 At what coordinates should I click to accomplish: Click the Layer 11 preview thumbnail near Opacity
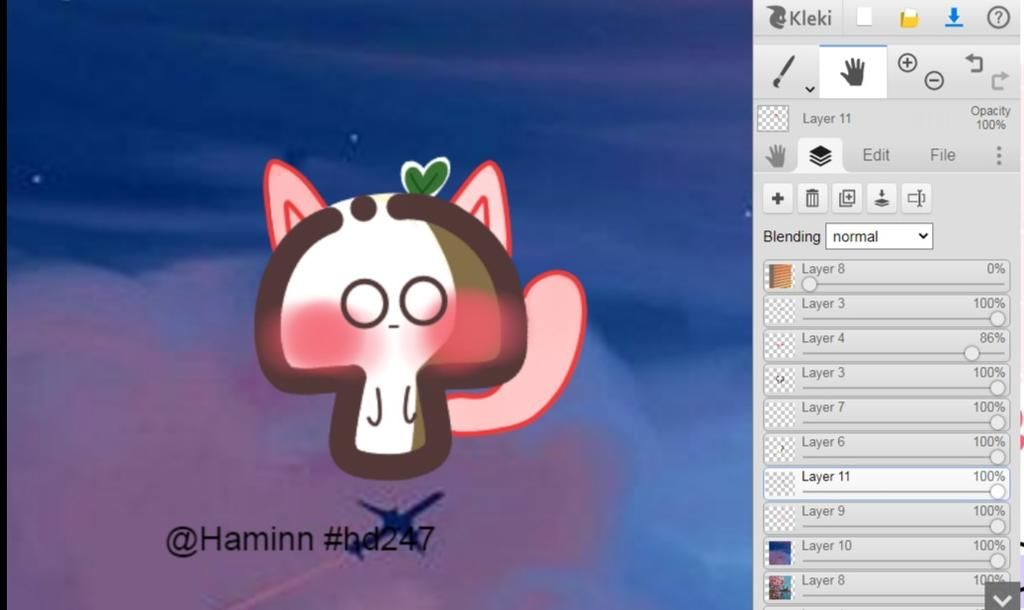773,119
